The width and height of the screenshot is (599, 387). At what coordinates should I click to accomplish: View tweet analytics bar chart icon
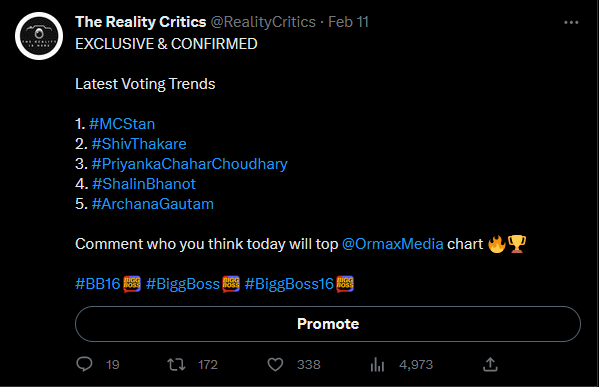[x=377, y=364]
